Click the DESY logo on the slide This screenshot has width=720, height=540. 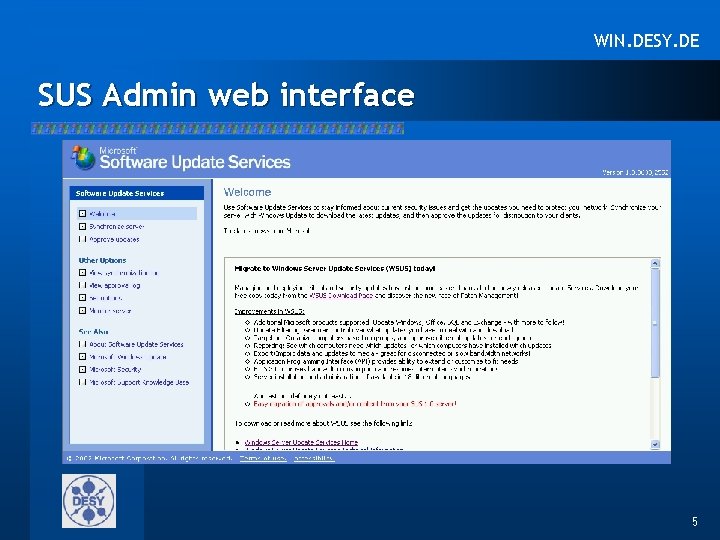click(89, 501)
